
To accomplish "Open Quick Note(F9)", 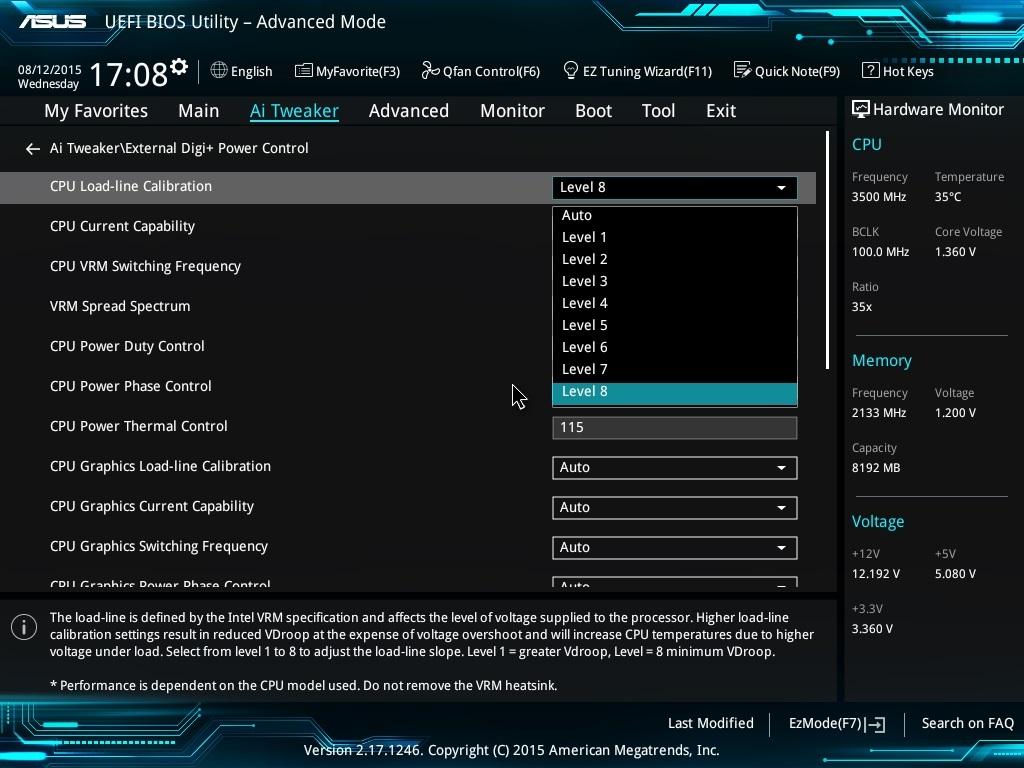I will pos(786,71).
